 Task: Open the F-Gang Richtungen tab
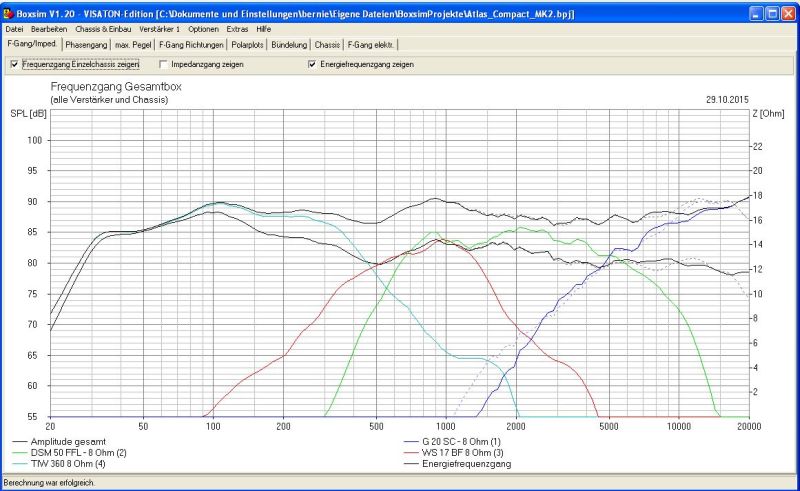(191, 45)
